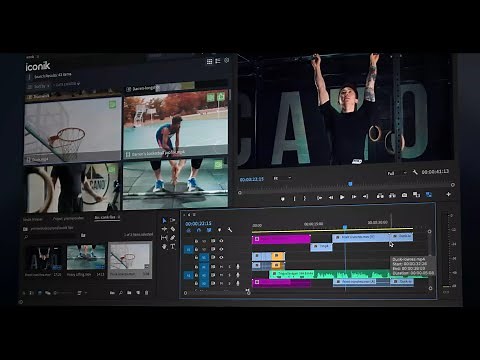
Task: Click the timeline playhead marker
Action: (345, 227)
